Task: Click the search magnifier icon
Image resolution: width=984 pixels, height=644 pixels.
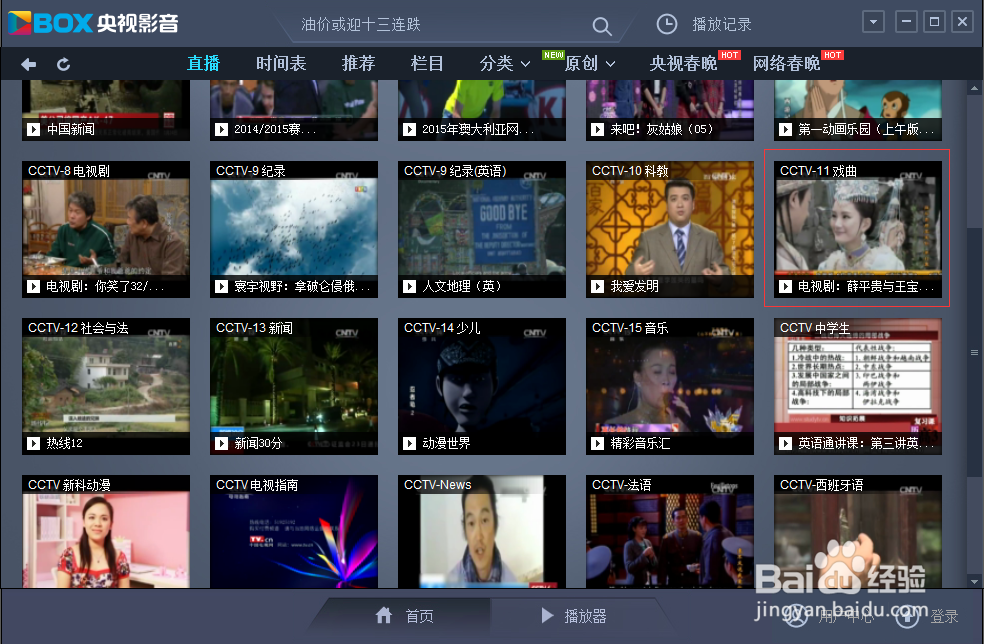Action: pyautogui.click(x=601, y=26)
